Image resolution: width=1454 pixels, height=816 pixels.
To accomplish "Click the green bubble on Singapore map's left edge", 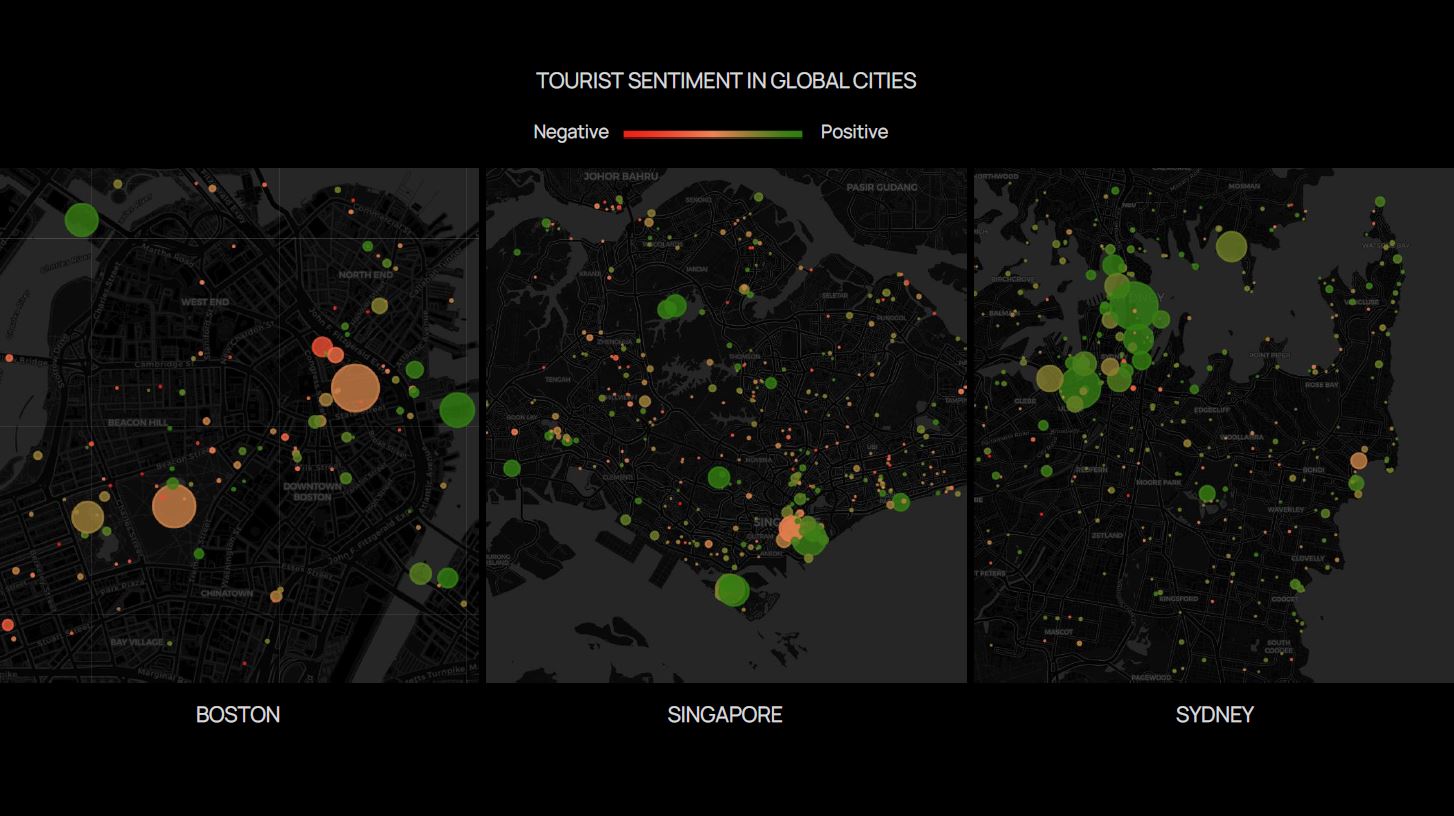I will [x=512, y=468].
